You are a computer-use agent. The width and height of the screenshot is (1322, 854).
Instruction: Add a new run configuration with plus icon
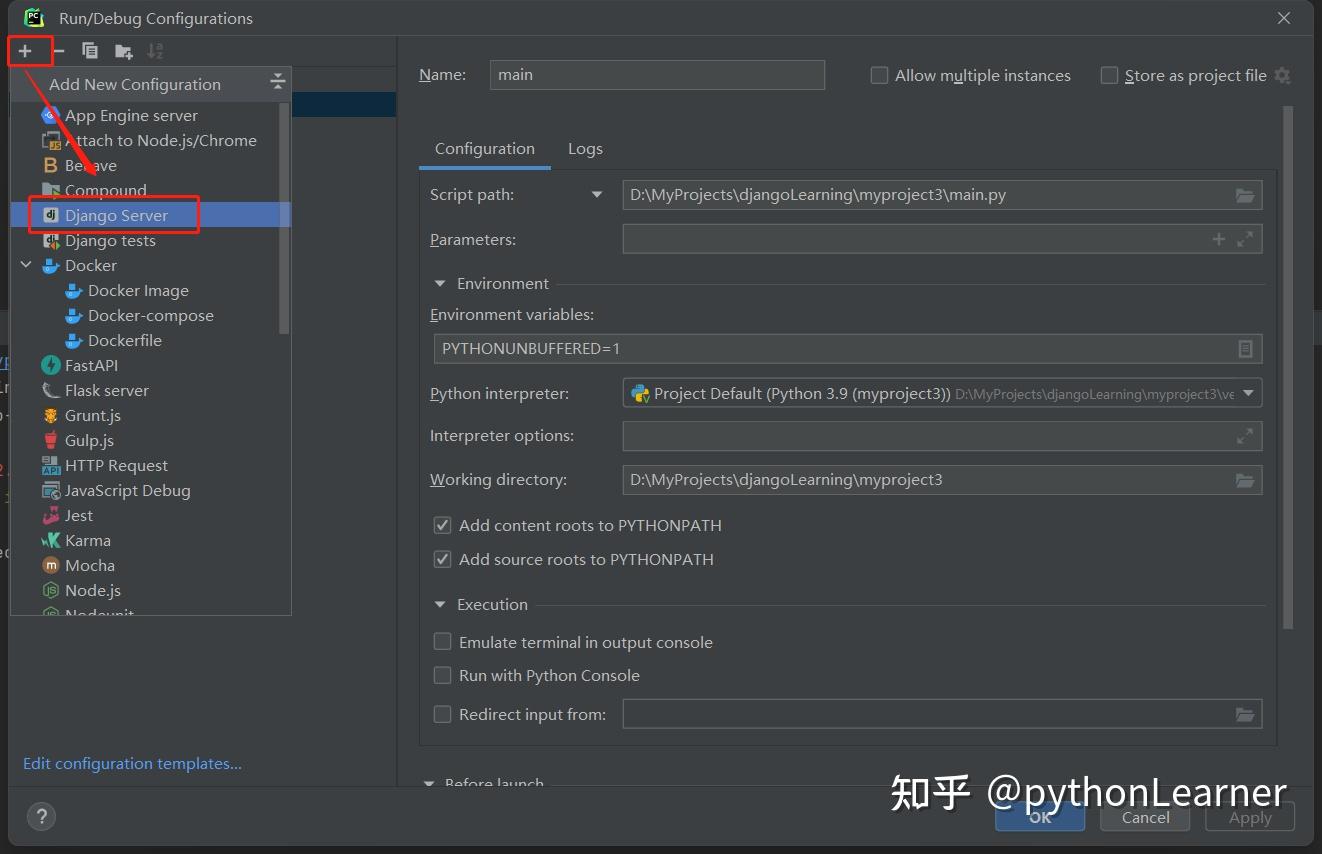point(30,50)
